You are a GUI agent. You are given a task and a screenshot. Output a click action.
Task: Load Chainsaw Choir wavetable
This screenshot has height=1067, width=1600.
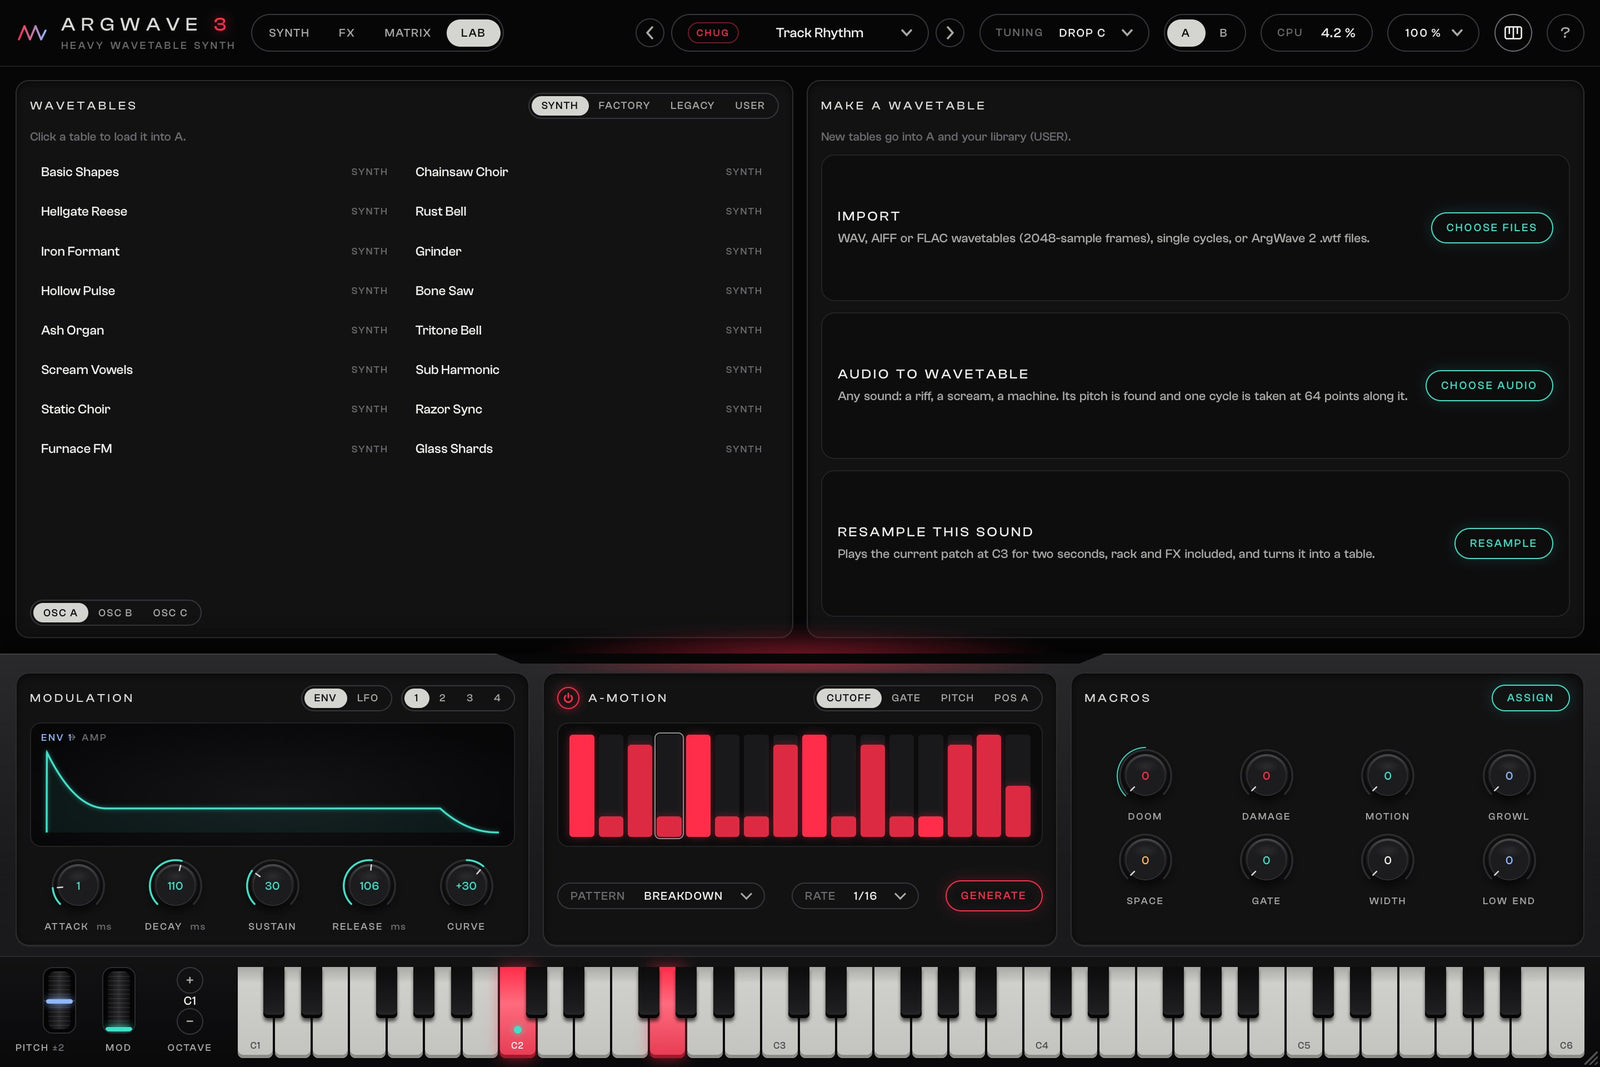click(x=589, y=172)
